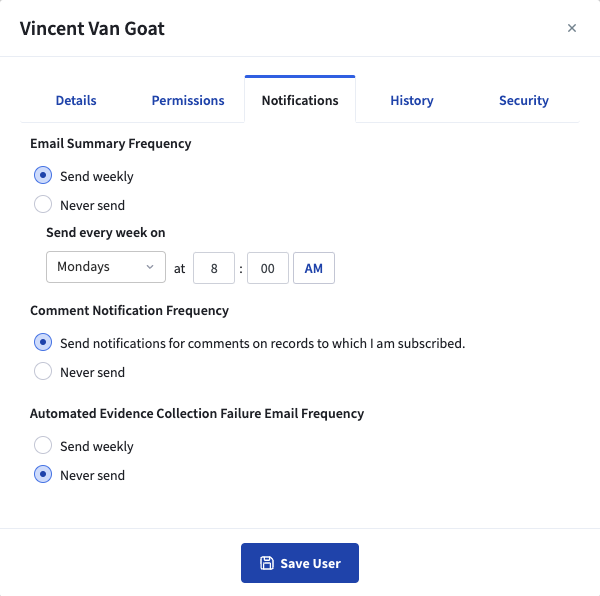Toggle the AM period button
Image resolution: width=600 pixels, height=596 pixels.
point(314,268)
